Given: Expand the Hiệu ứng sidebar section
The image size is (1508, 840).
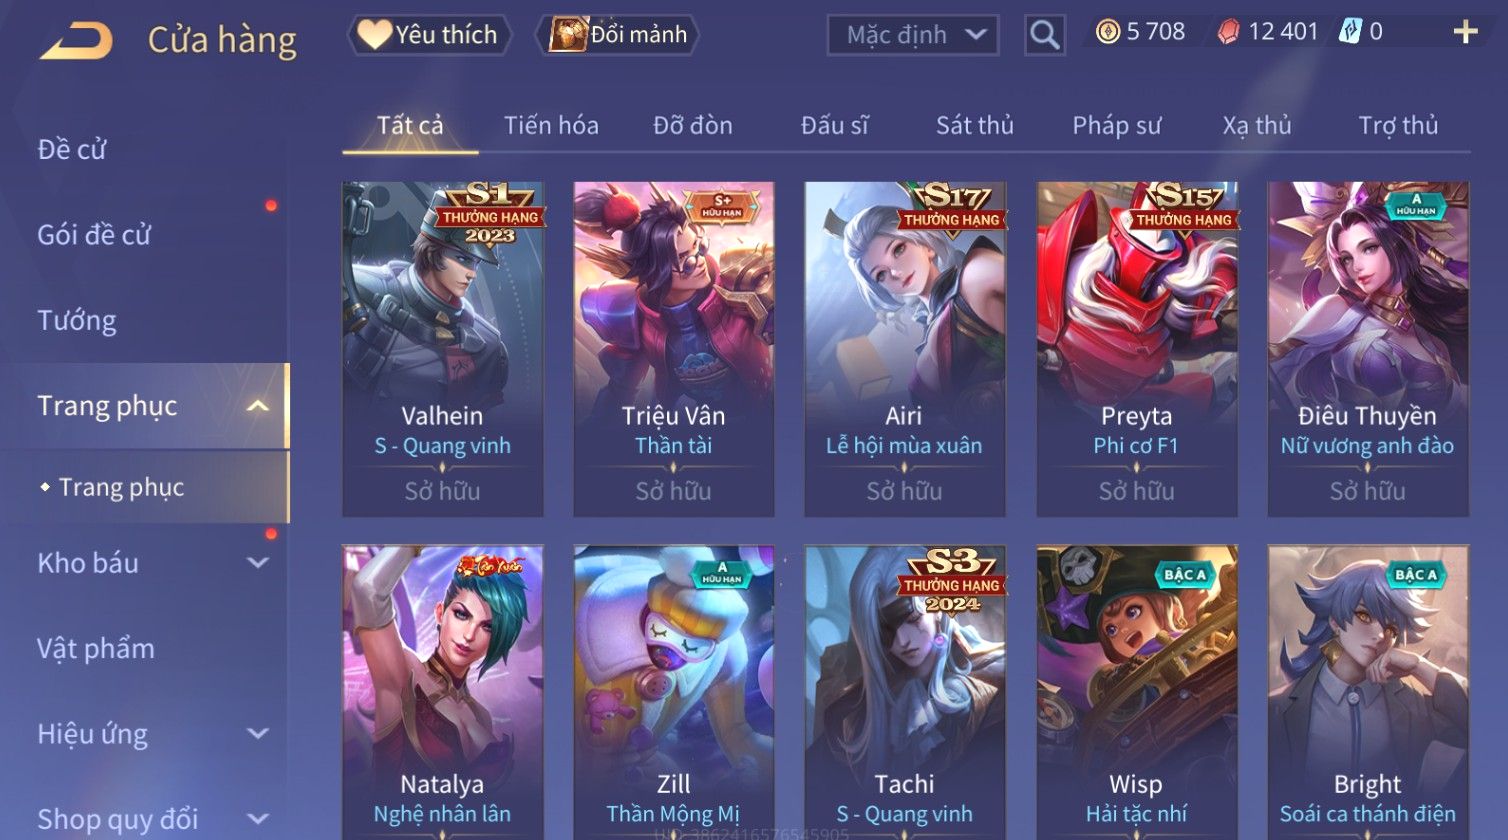Looking at the screenshot, I should click(258, 734).
